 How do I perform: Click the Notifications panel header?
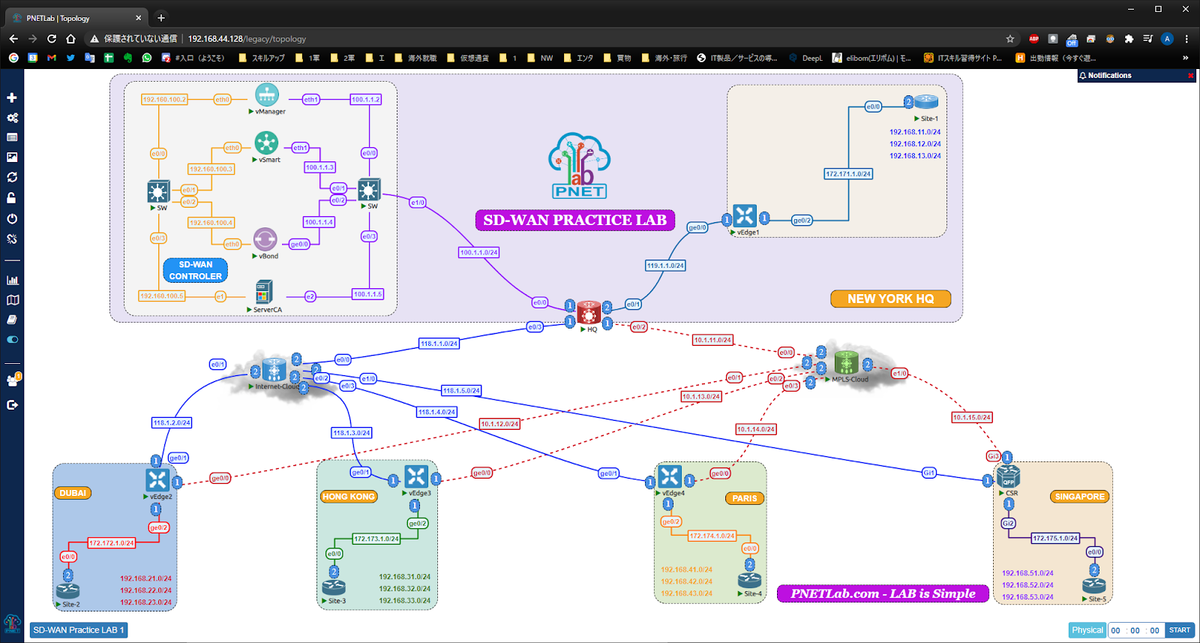point(1137,76)
